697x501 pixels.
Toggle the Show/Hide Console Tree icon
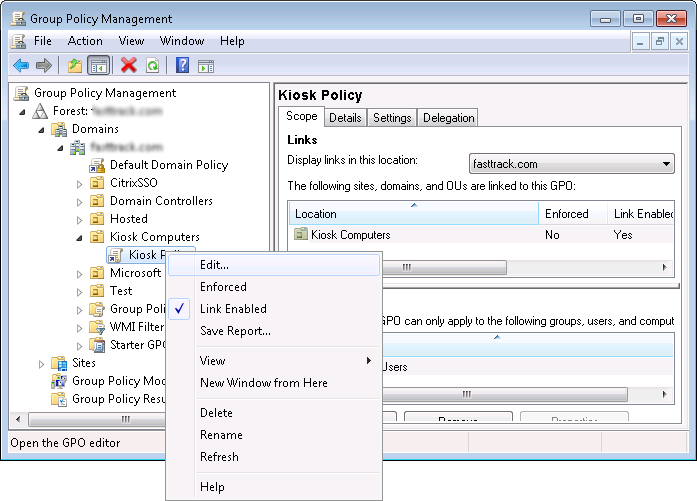pos(98,66)
